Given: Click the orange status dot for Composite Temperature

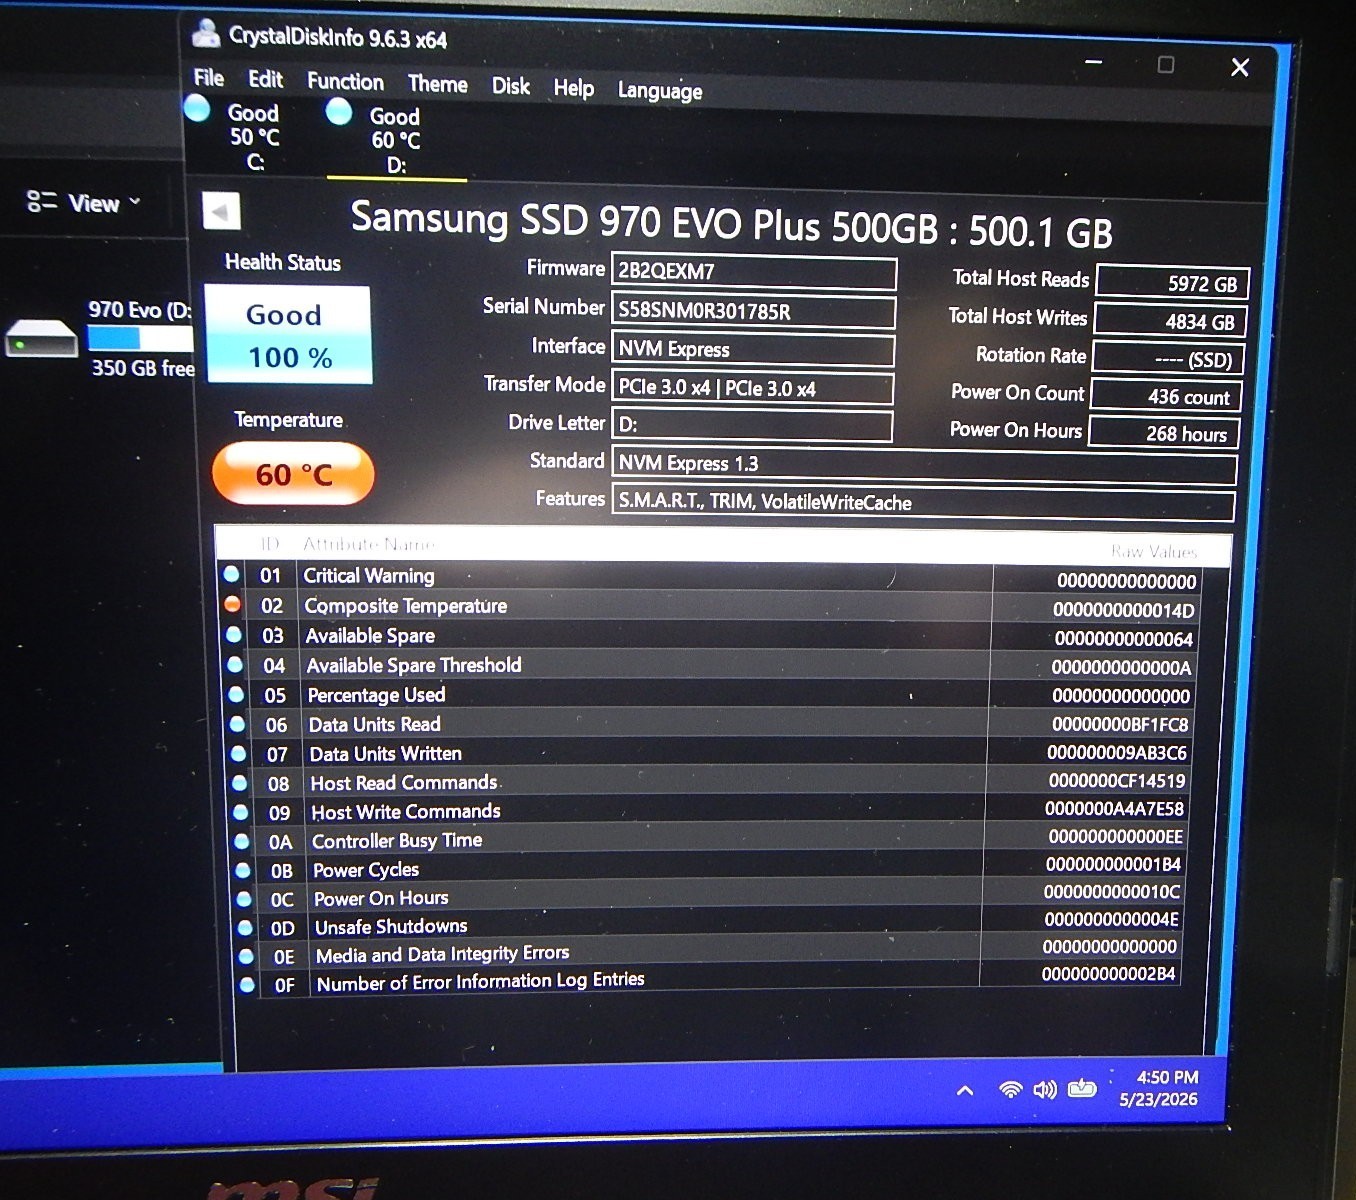Looking at the screenshot, I should click(232, 604).
